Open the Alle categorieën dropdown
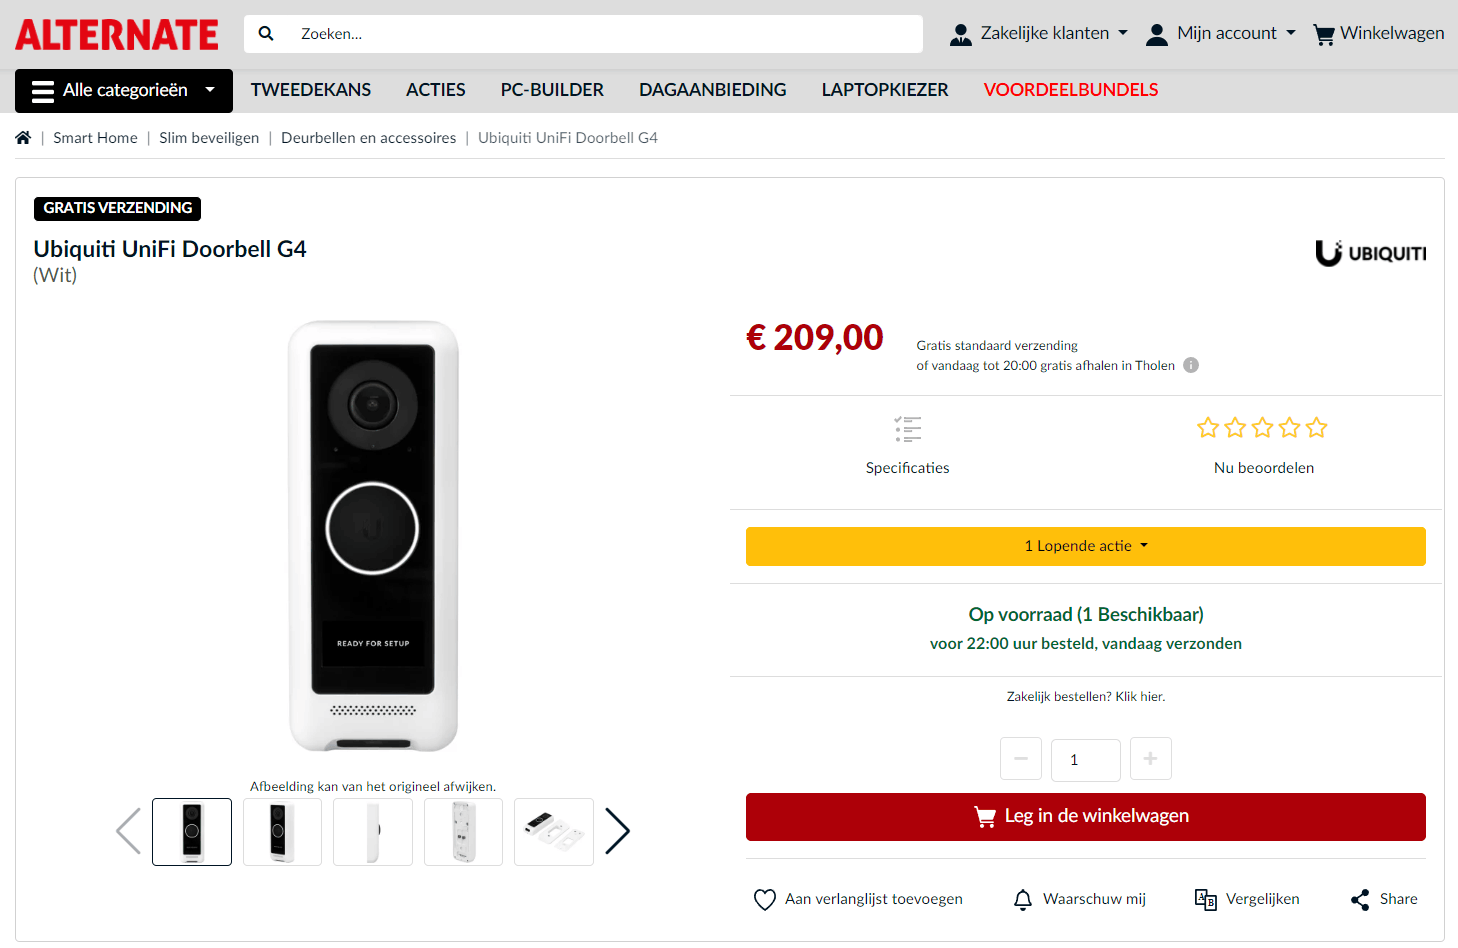1458x948 pixels. (123, 91)
